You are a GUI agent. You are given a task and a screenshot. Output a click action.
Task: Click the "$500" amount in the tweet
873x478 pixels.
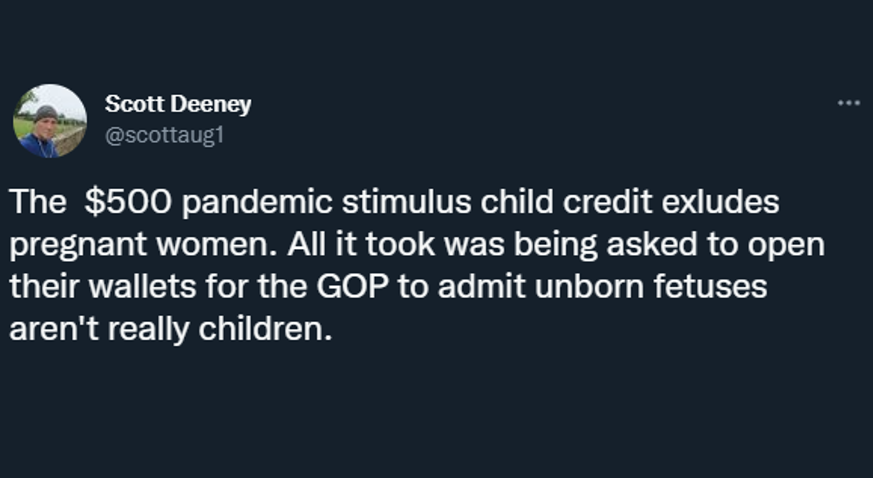pyautogui.click(x=128, y=201)
